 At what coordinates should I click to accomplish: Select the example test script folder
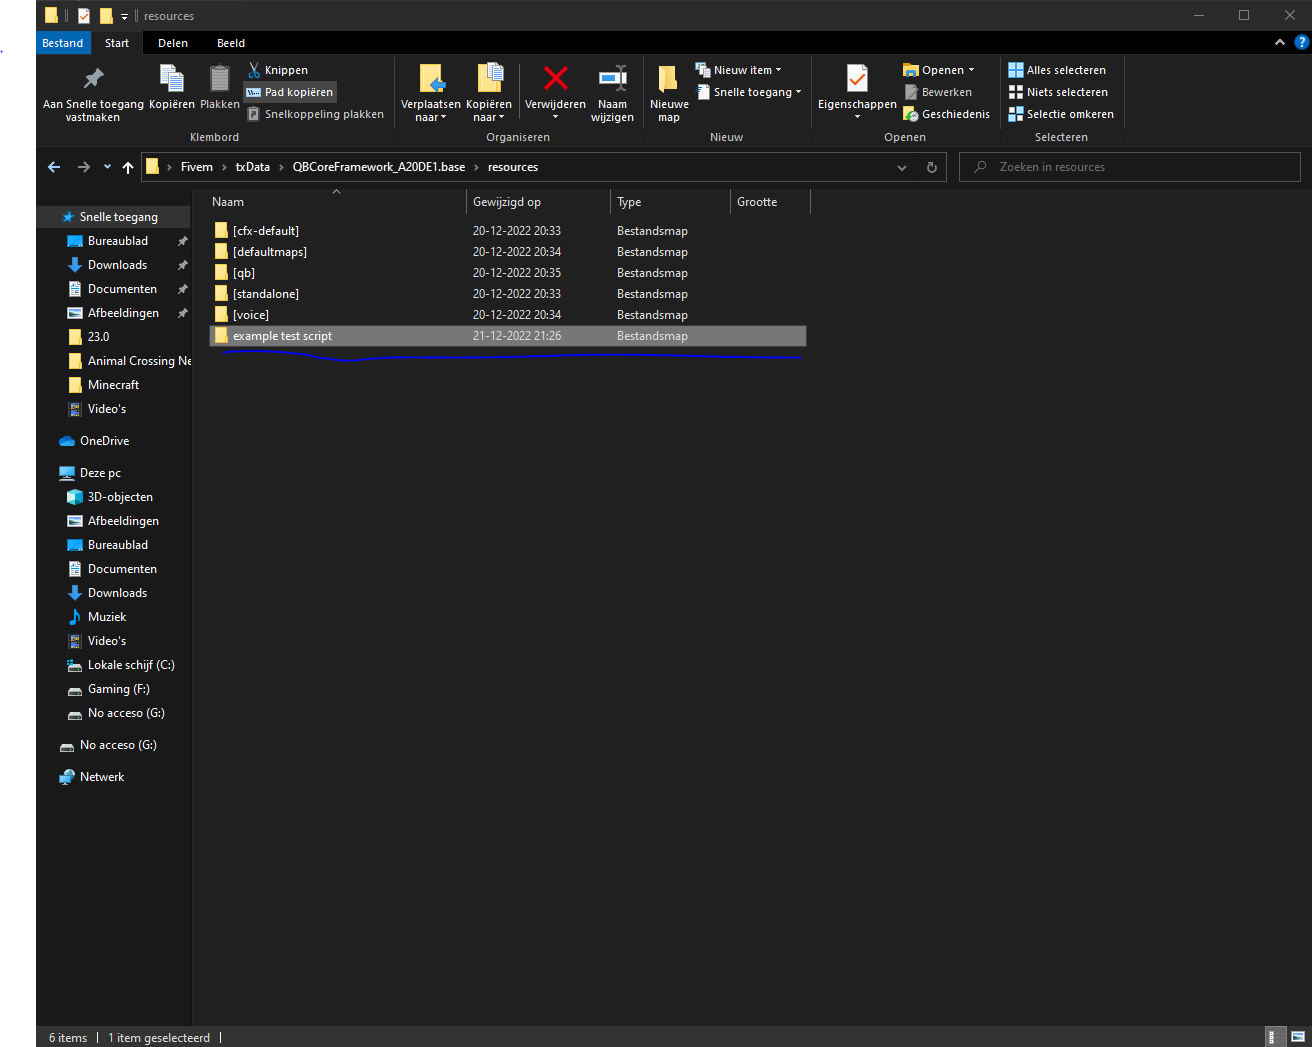pos(508,336)
